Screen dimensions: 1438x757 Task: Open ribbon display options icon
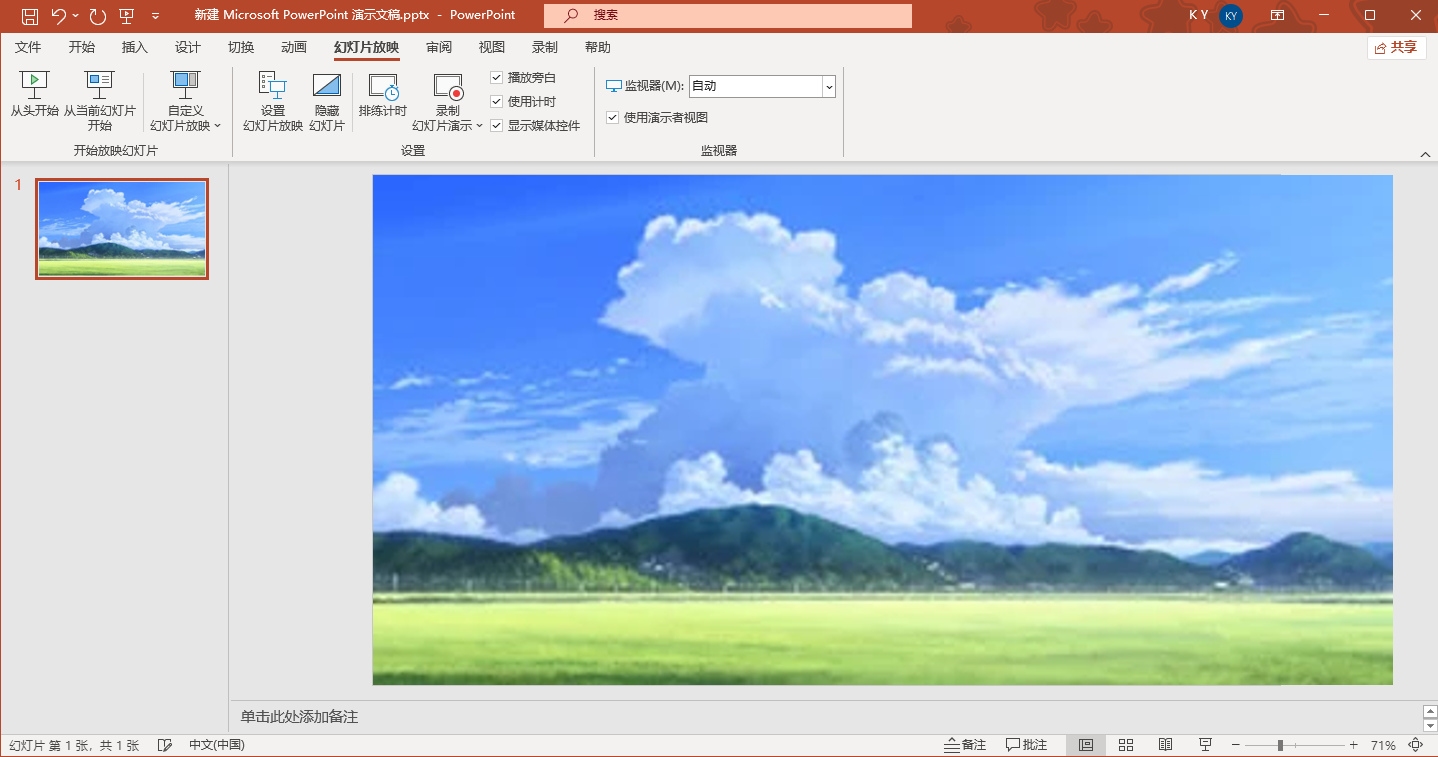point(1277,16)
